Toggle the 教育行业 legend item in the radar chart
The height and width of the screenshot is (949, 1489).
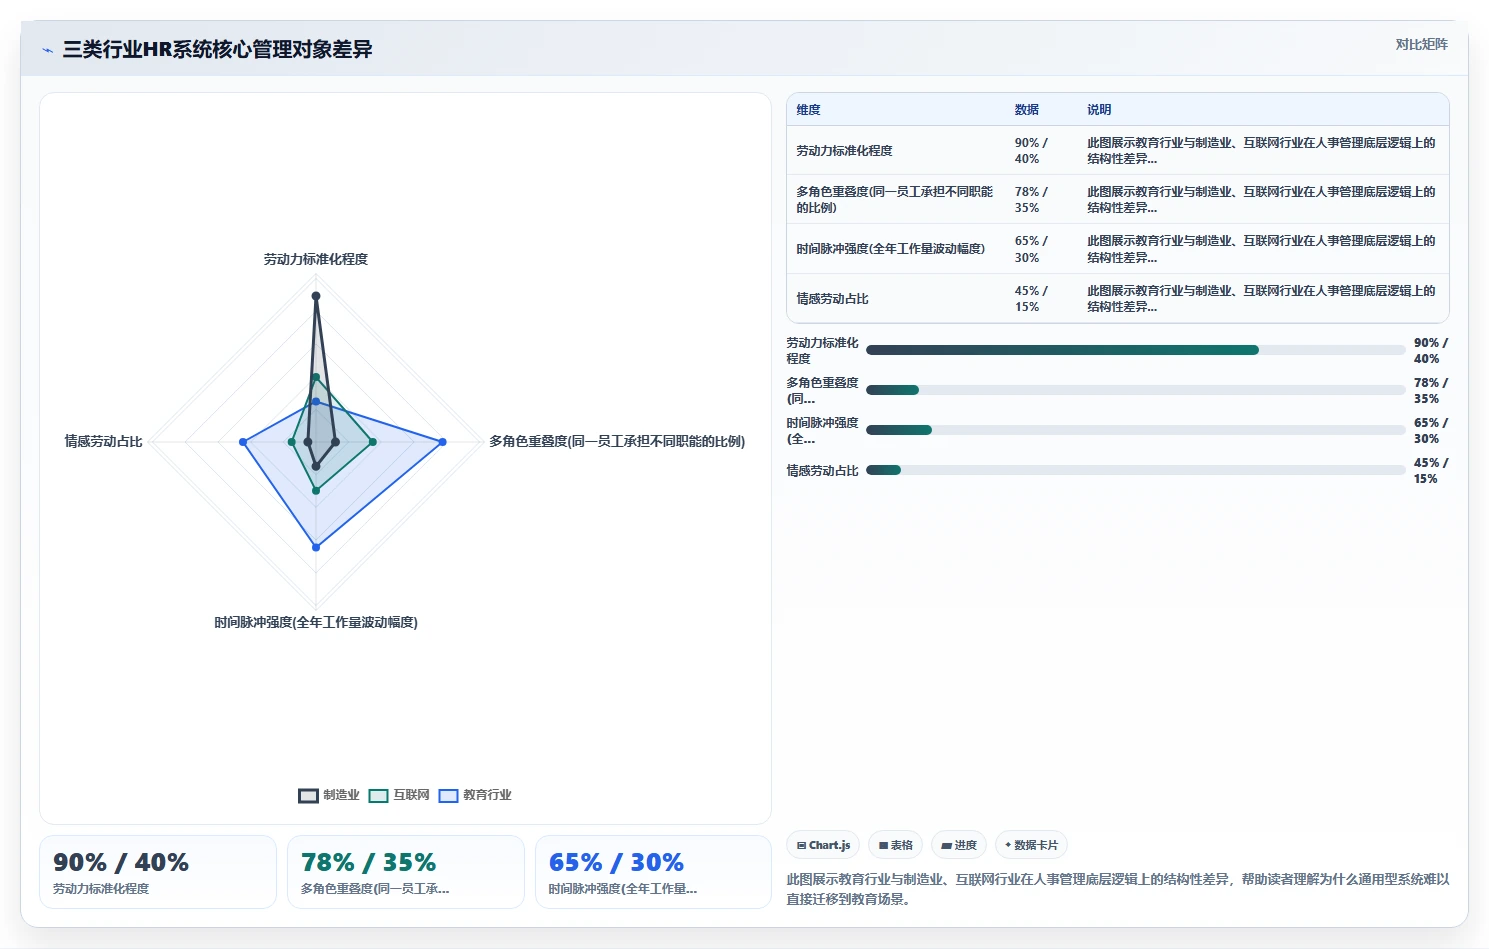pos(475,795)
